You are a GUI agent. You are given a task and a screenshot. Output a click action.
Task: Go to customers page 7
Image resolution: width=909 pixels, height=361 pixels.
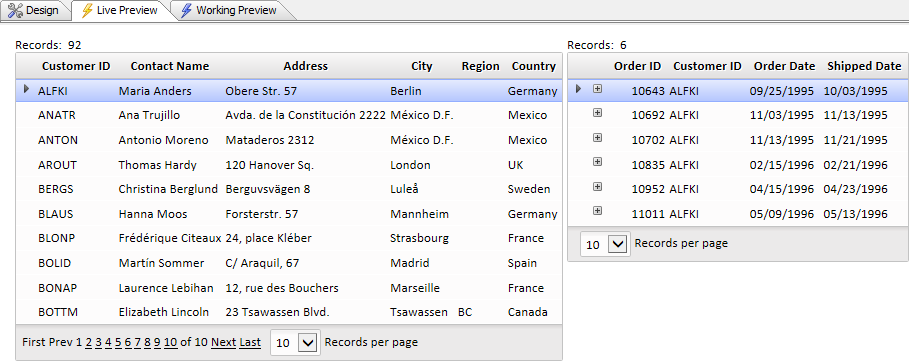(x=137, y=342)
